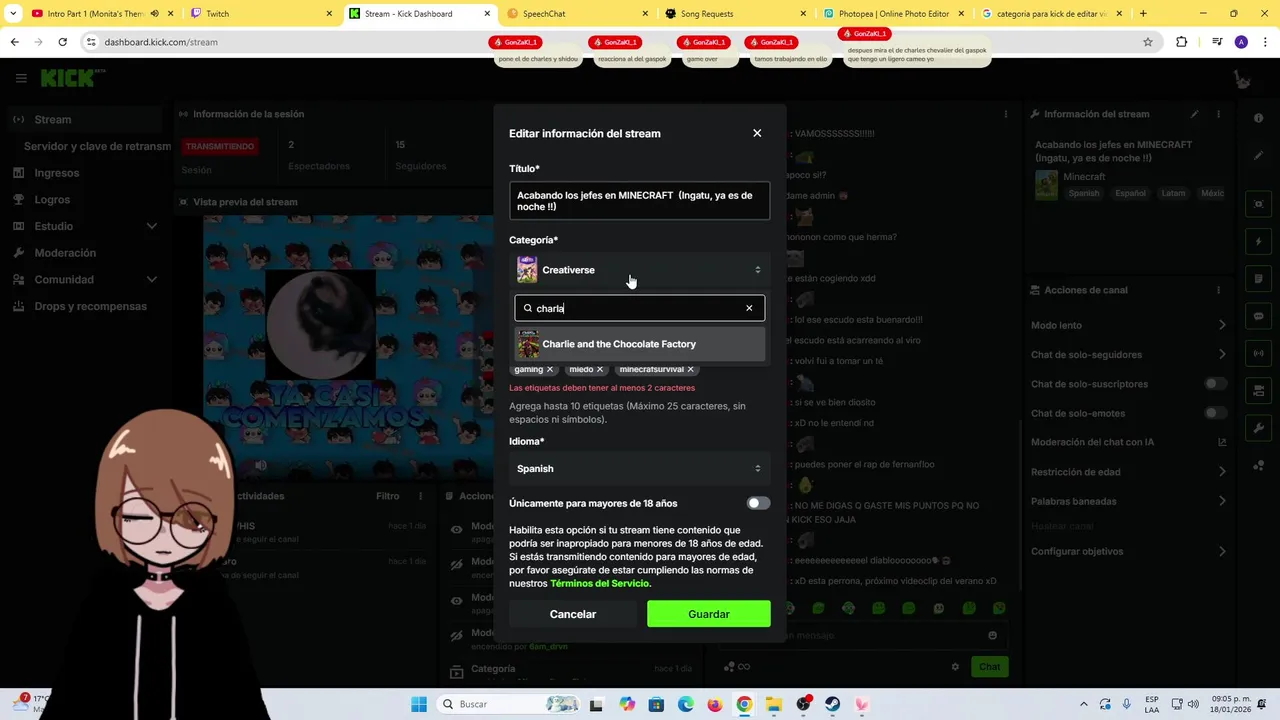Open the three-dot menu of Información del stream panel
Screen dimensions: 1280x720
click(x=1218, y=114)
